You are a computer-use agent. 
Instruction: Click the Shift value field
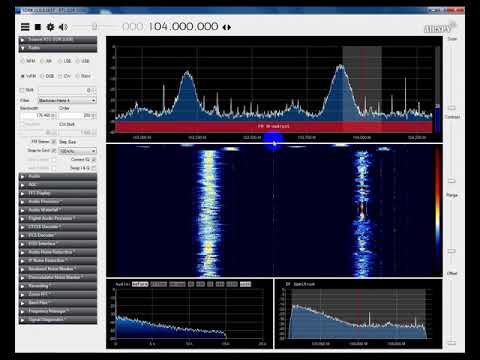tap(67, 90)
